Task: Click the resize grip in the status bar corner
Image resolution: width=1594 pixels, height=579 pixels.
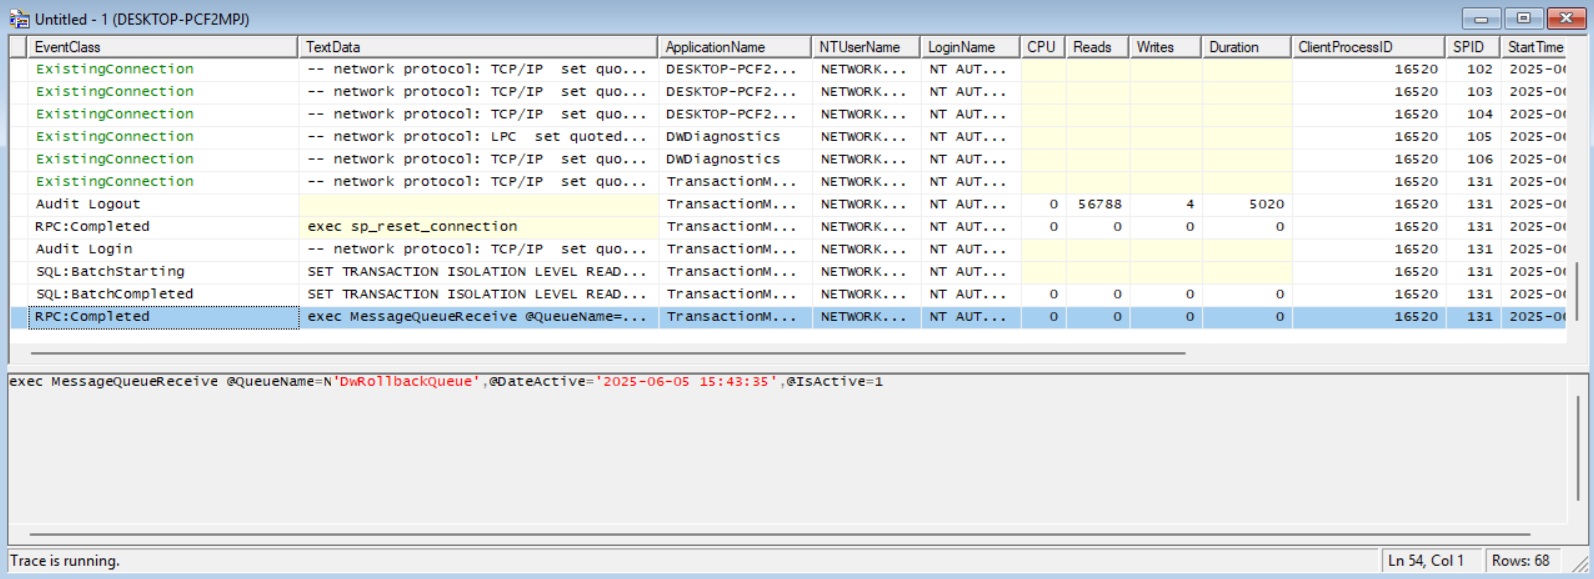Action: (1581, 566)
